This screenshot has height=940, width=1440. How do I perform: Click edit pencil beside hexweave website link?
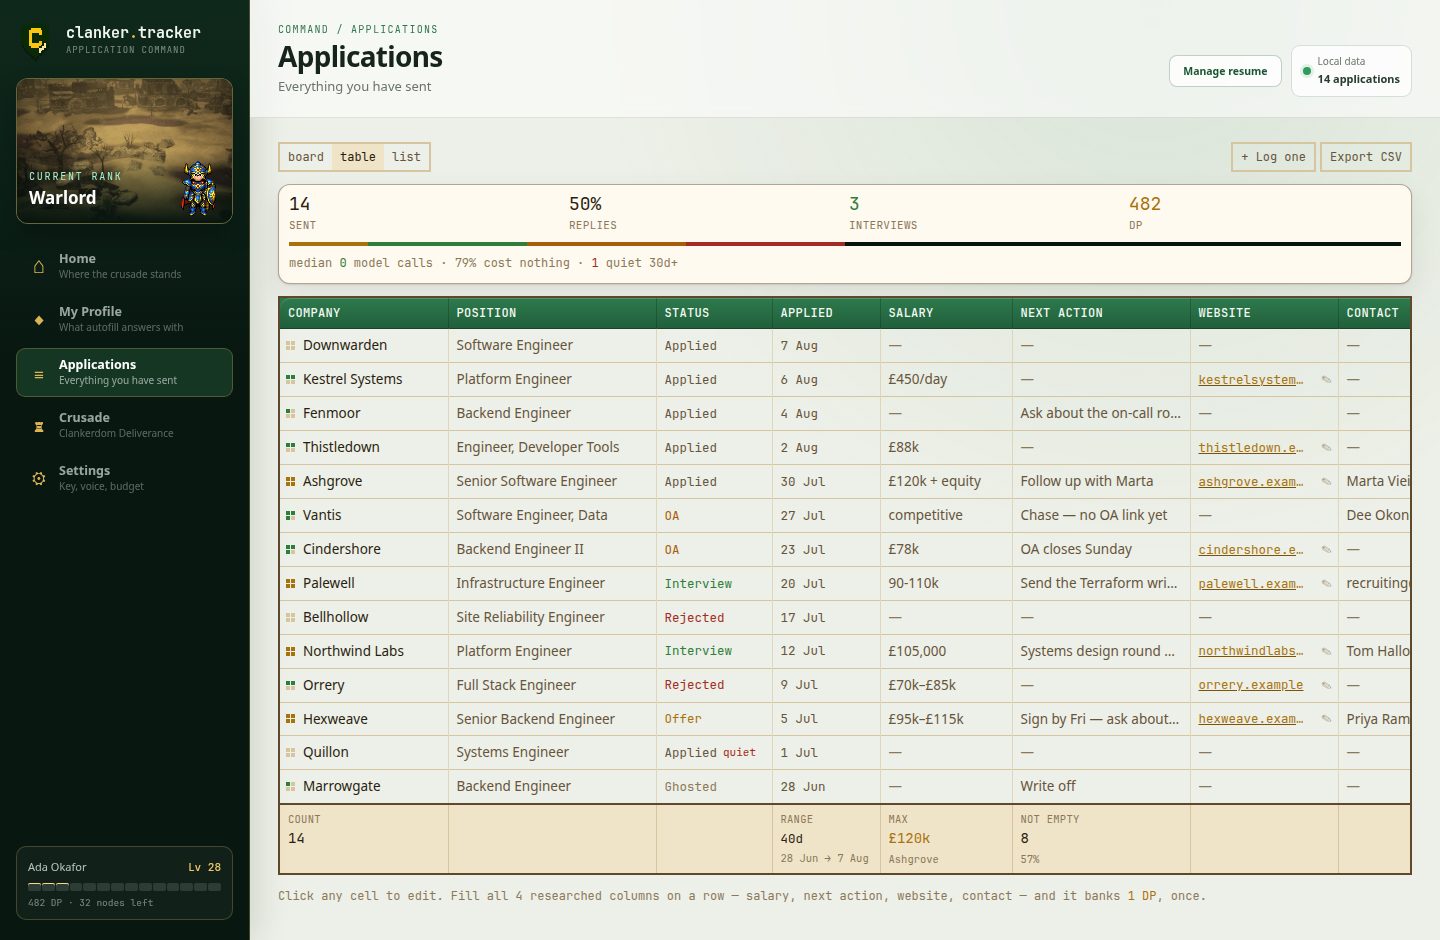click(1326, 719)
